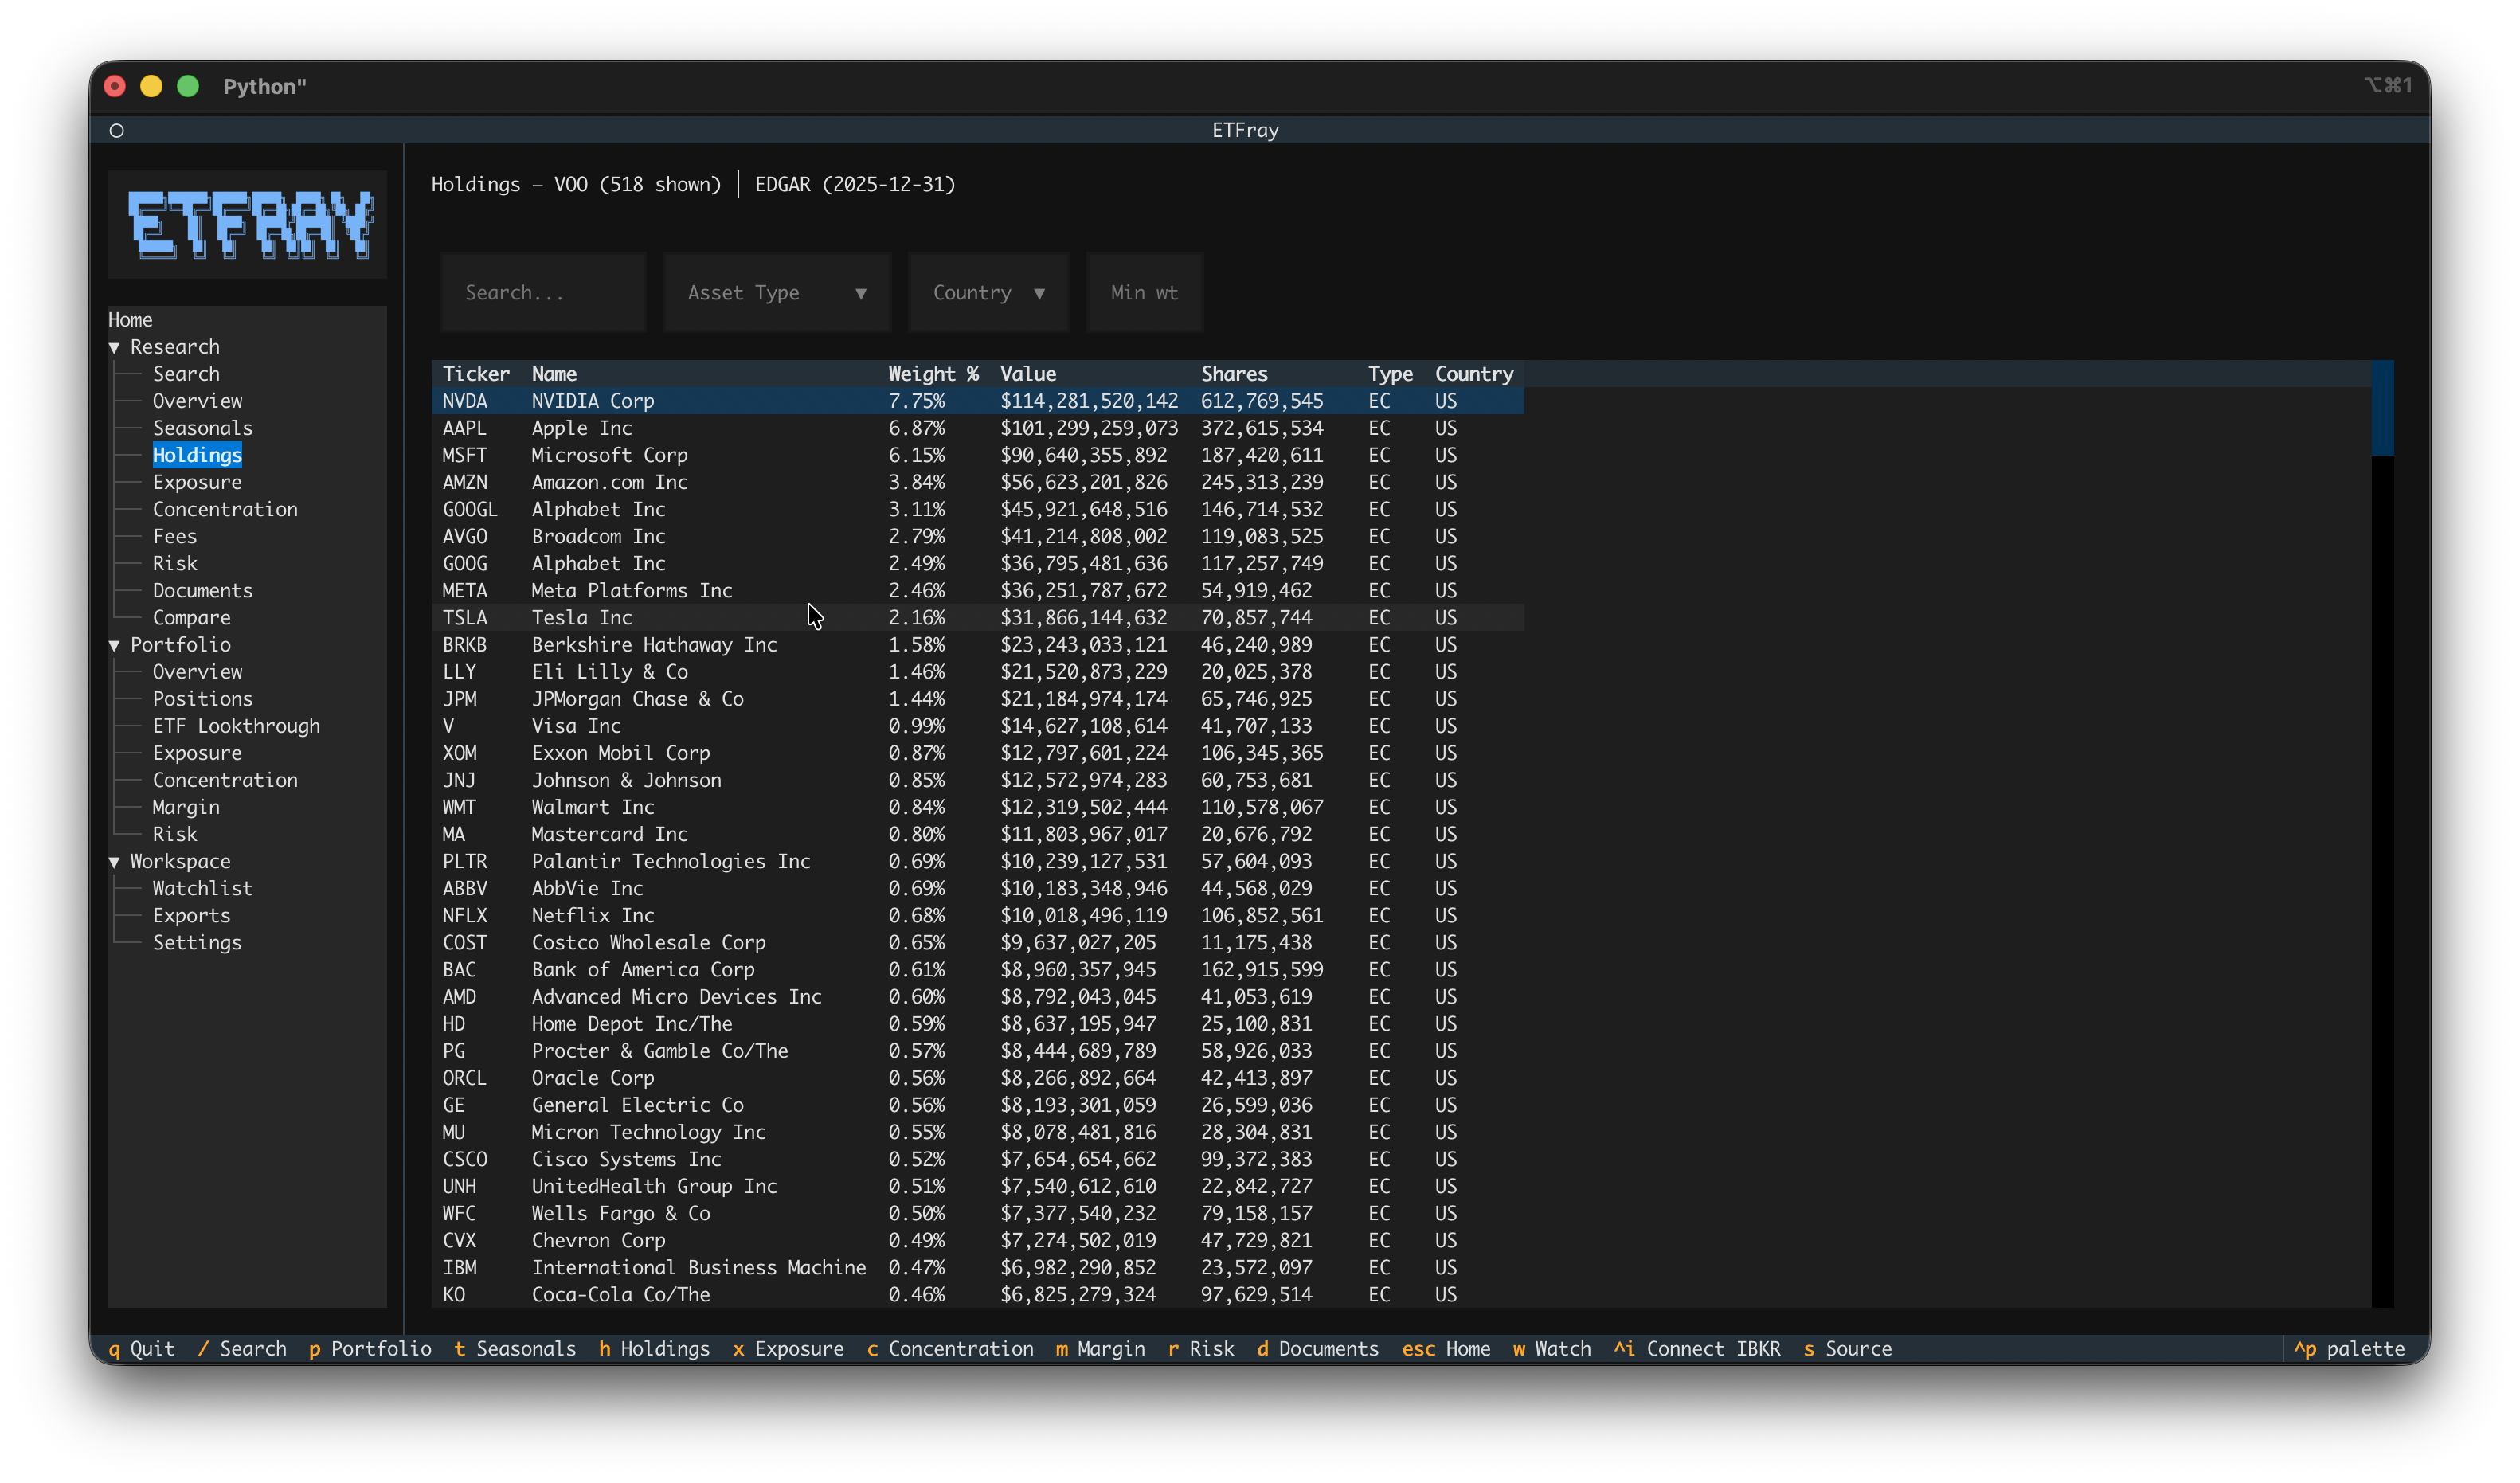Select the NVDA NVIDIA Corp row
The width and height of the screenshot is (2520, 1483).
click(978, 401)
